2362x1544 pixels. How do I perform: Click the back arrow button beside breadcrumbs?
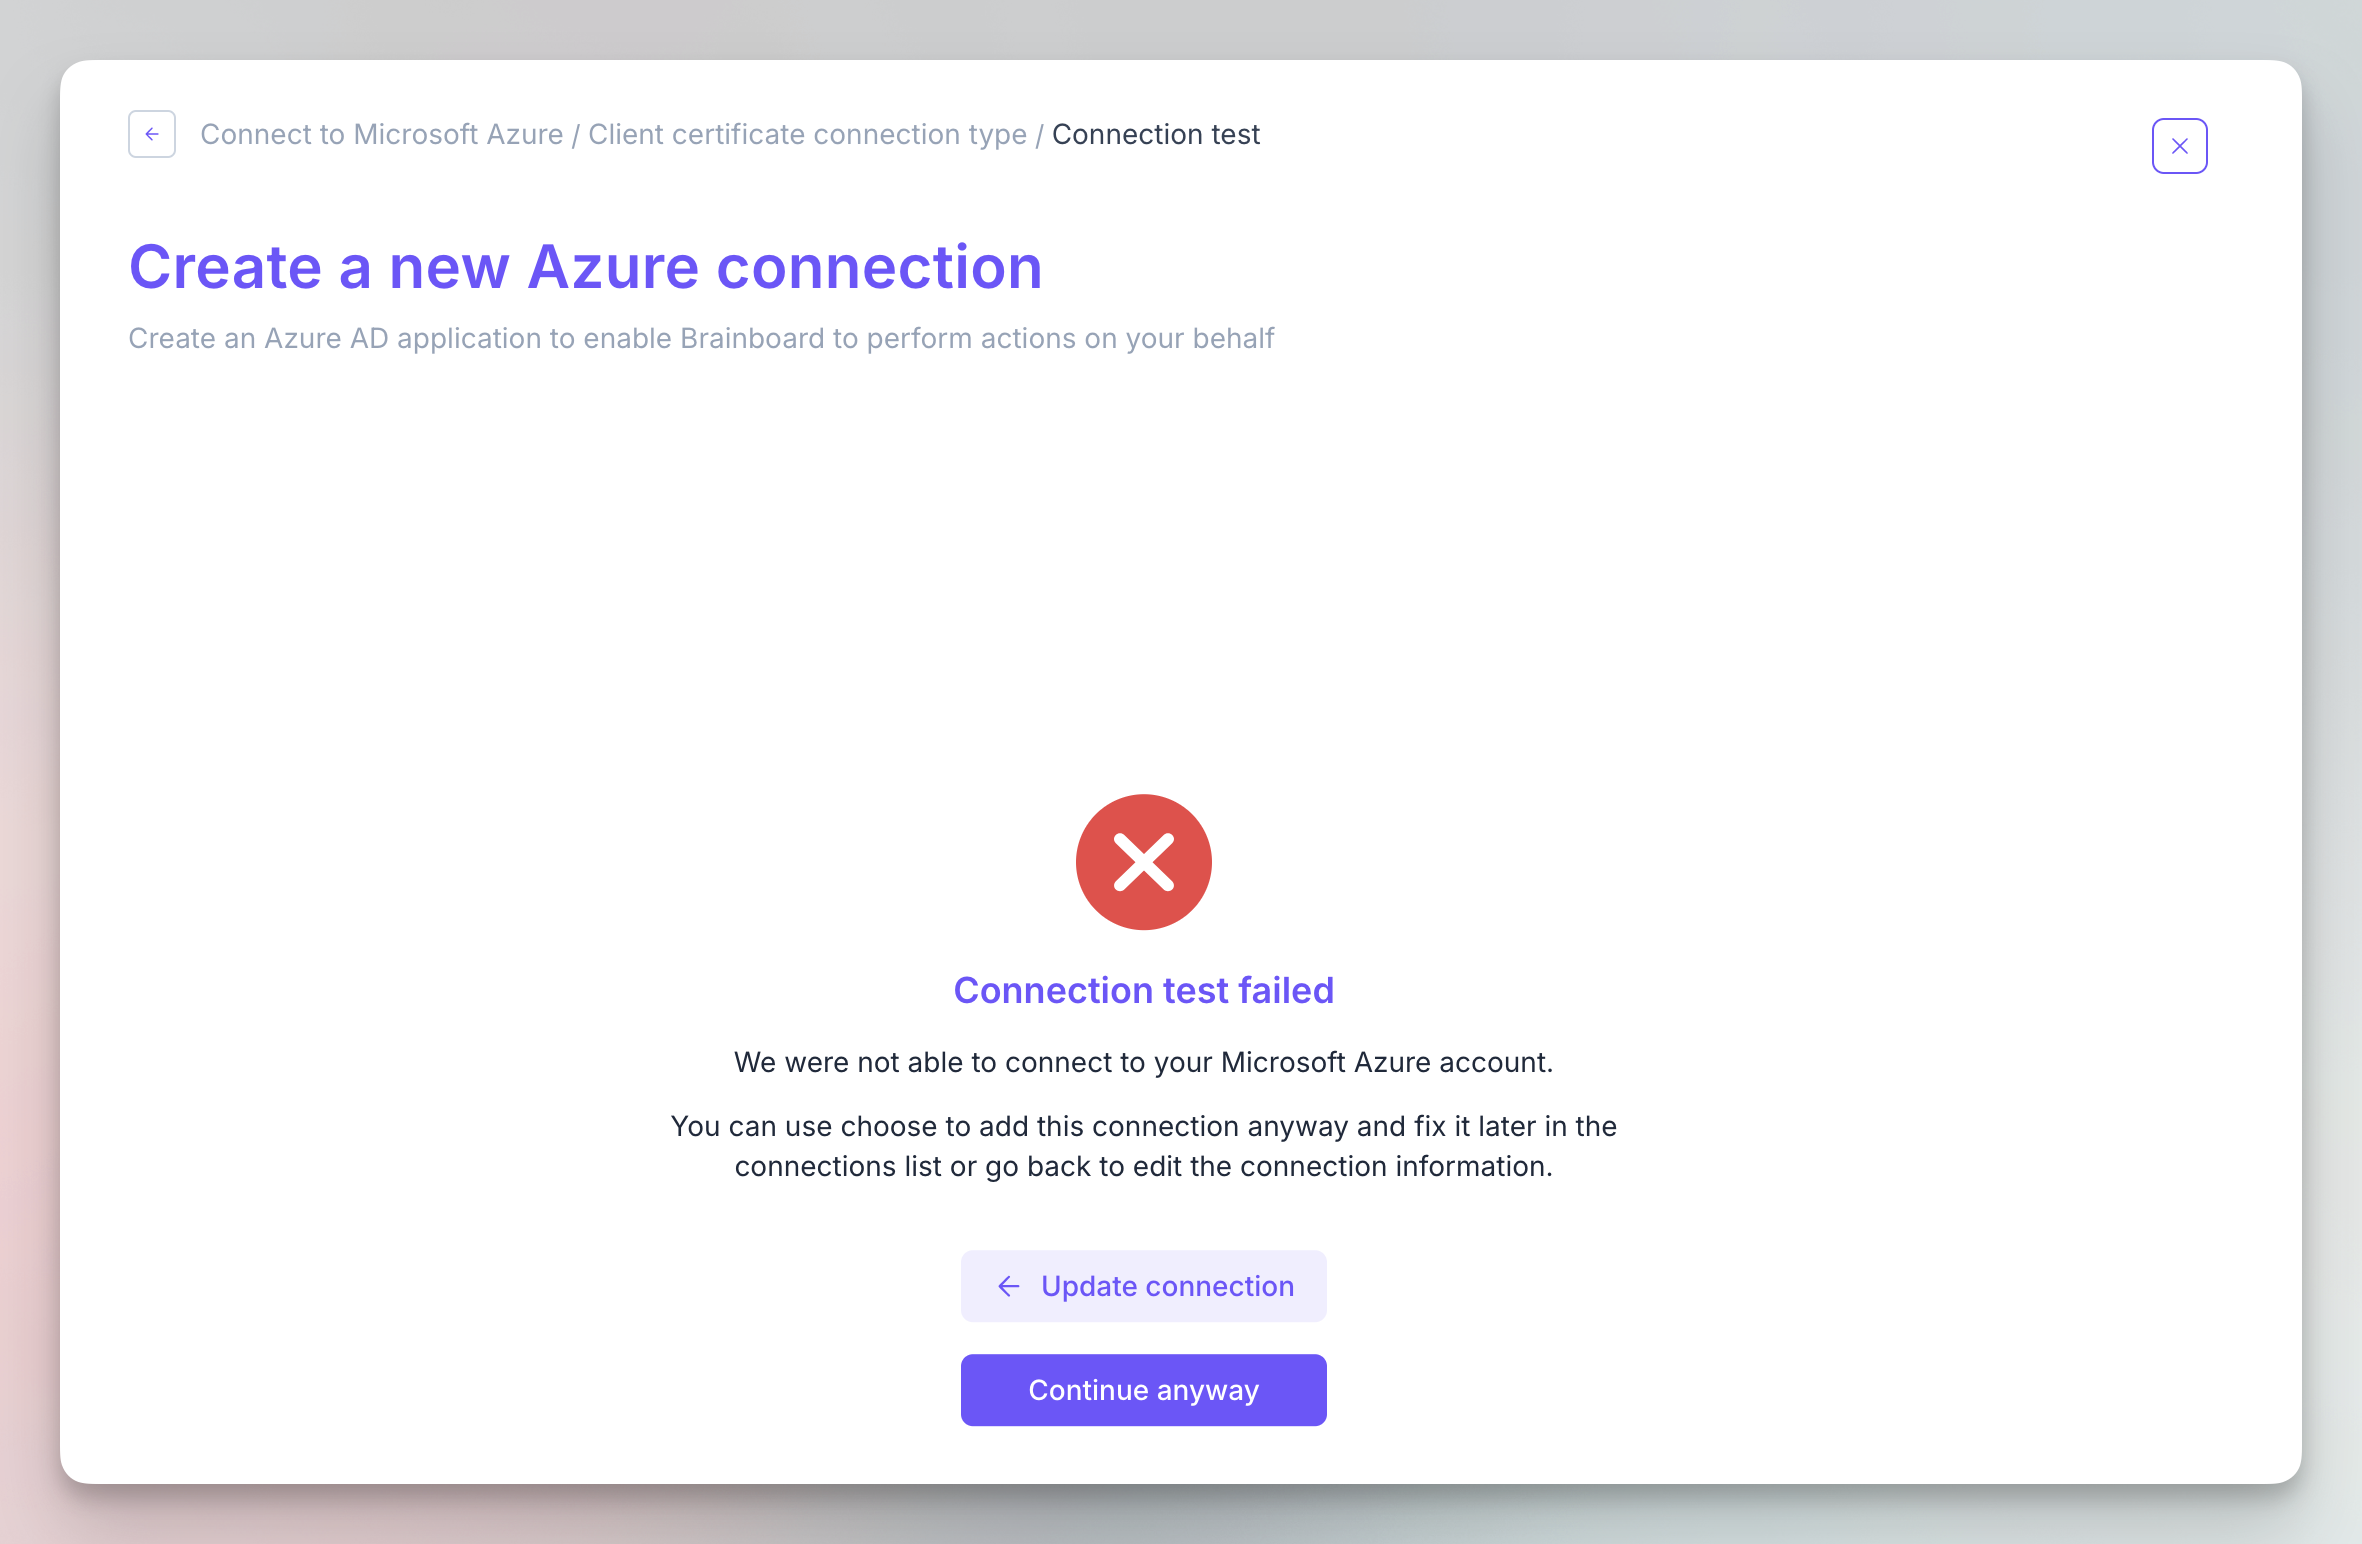152,134
